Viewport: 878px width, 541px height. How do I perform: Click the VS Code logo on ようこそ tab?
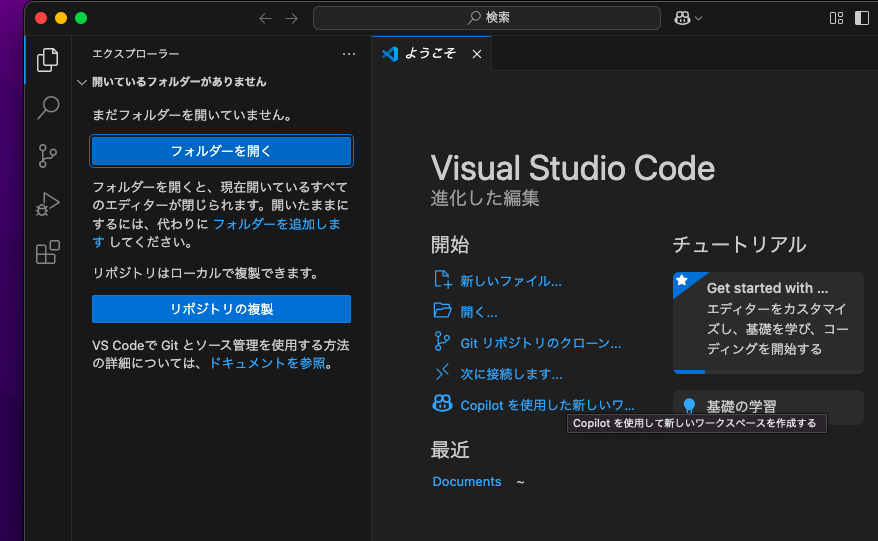point(390,54)
